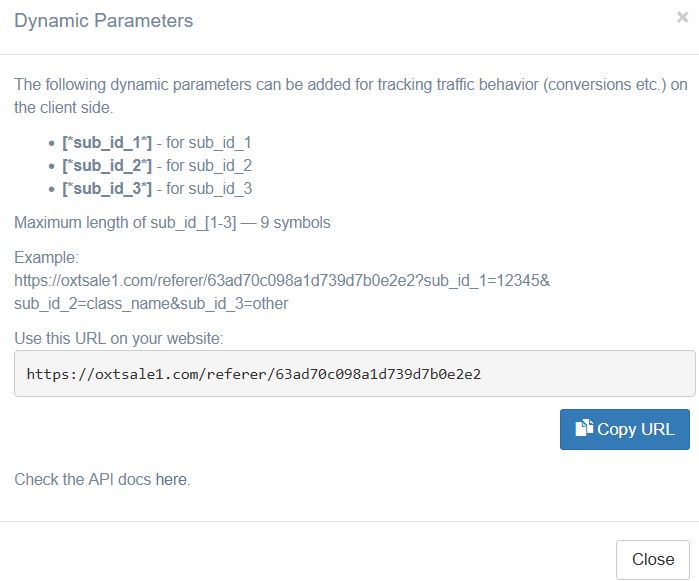Click inside the referer URL field
This screenshot has width=699, height=581.
pyautogui.click(x=354, y=374)
